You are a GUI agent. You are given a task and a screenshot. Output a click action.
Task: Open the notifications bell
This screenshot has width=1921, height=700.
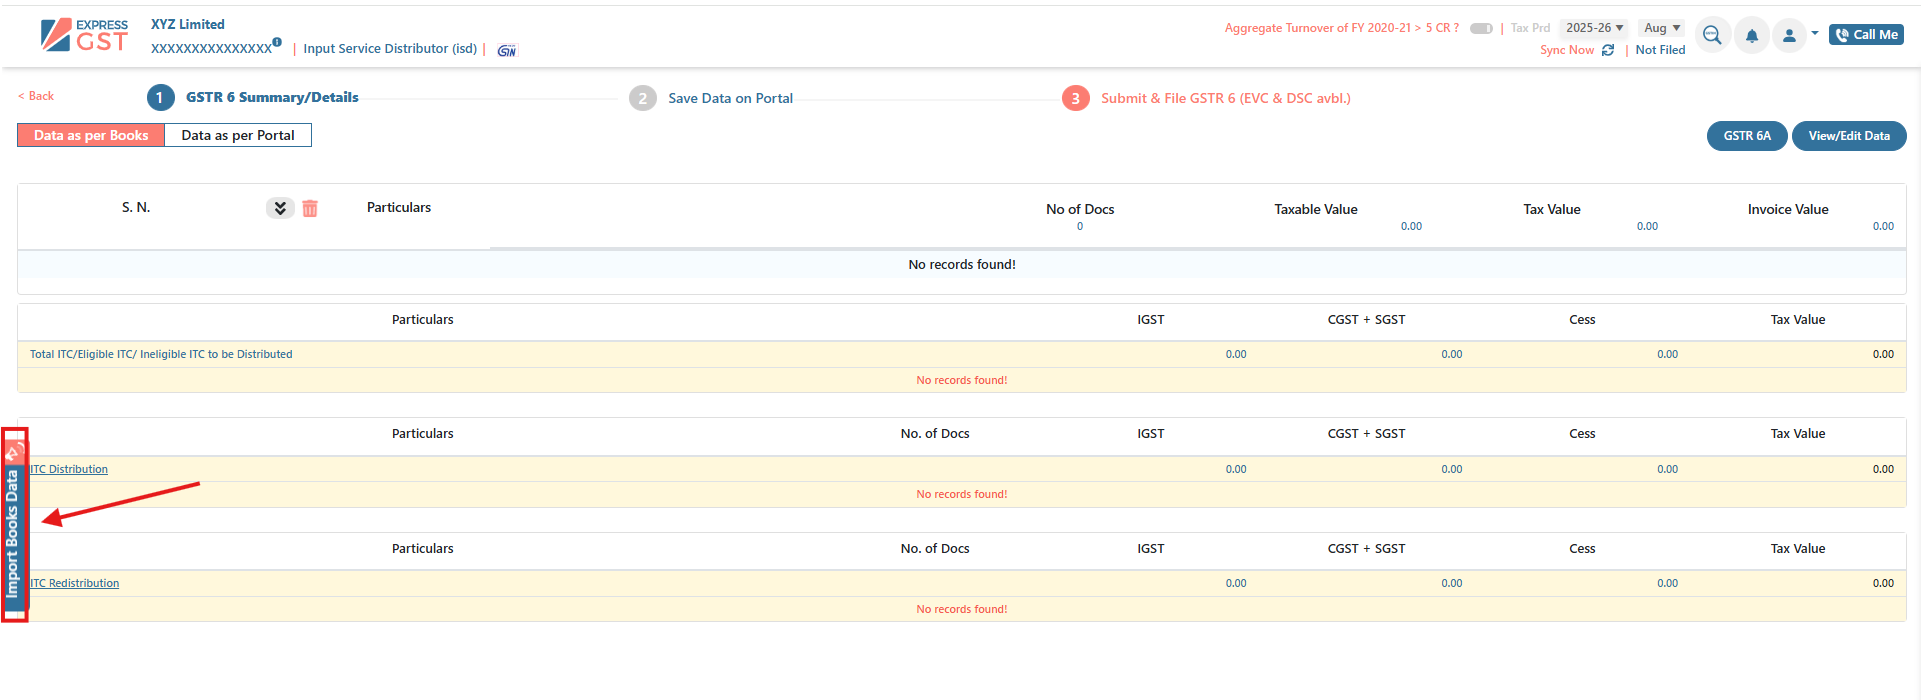[1752, 36]
